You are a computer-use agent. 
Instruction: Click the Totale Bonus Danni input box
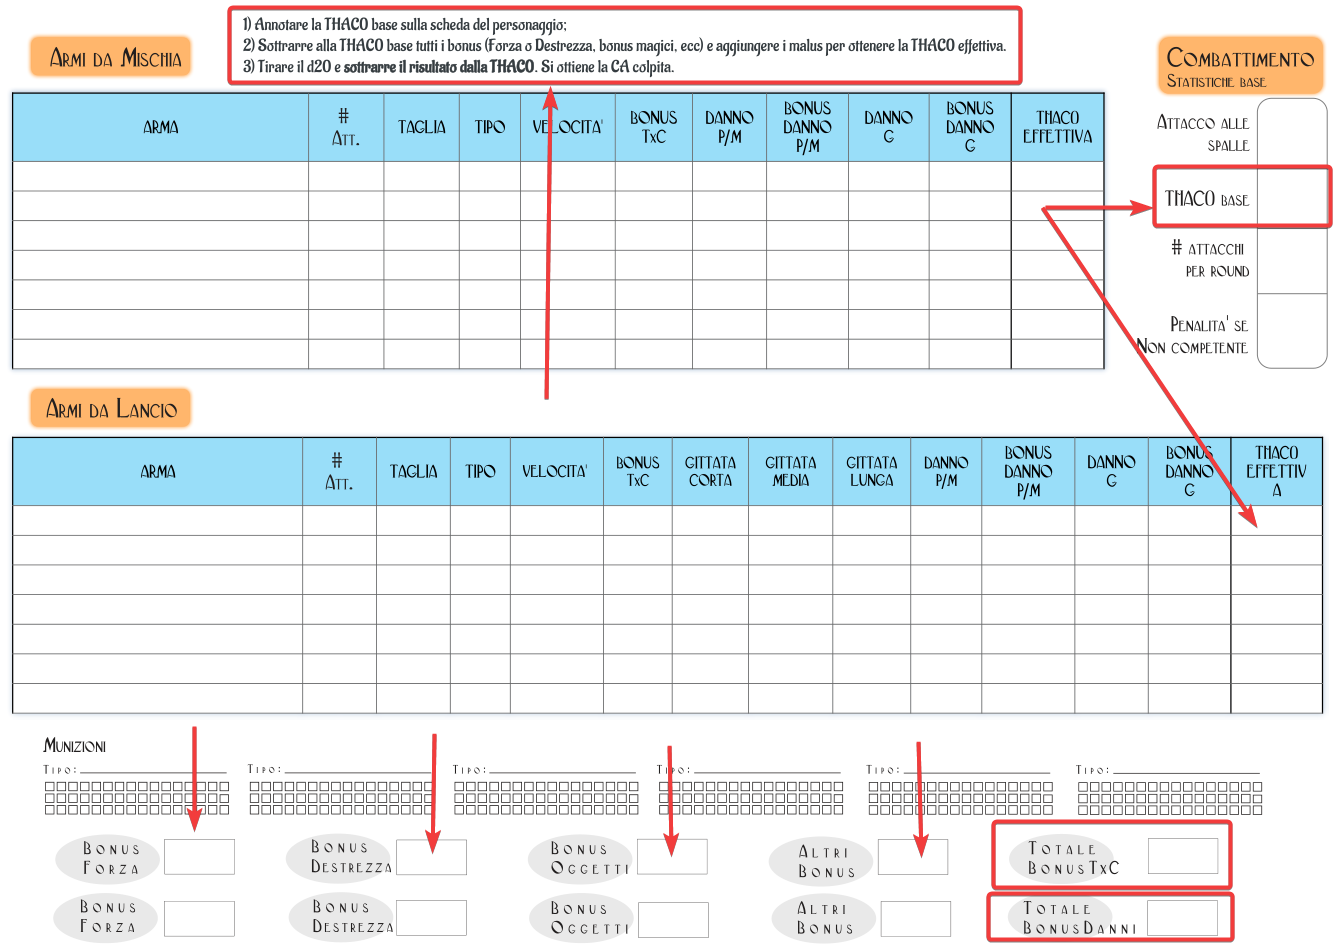point(1182,917)
